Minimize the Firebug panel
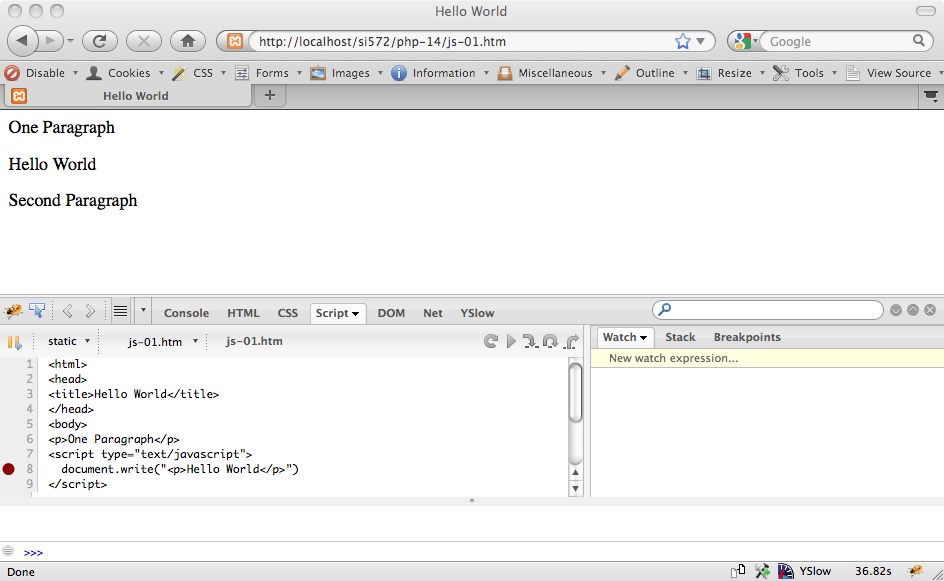The width and height of the screenshot is (944, 581). click(x=896, y=310)
